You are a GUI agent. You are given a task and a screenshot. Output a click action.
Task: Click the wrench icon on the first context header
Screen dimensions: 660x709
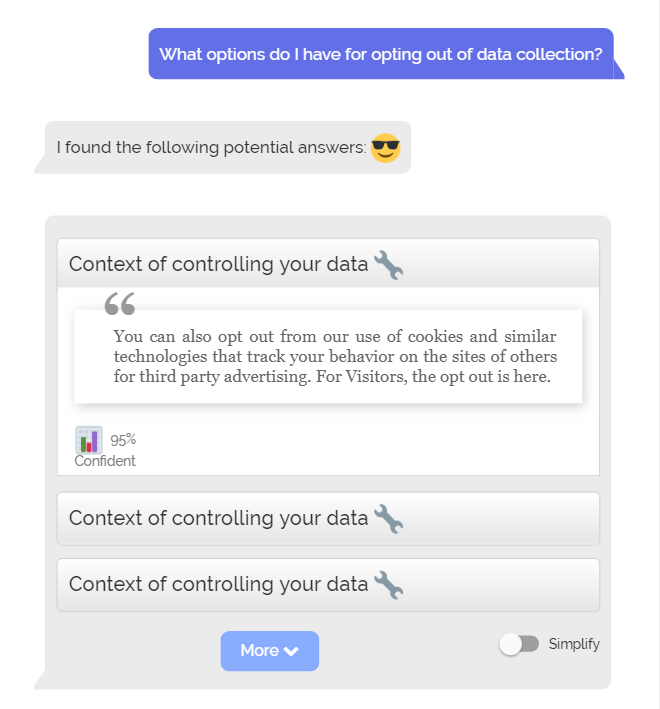click(x=388, y=265)
